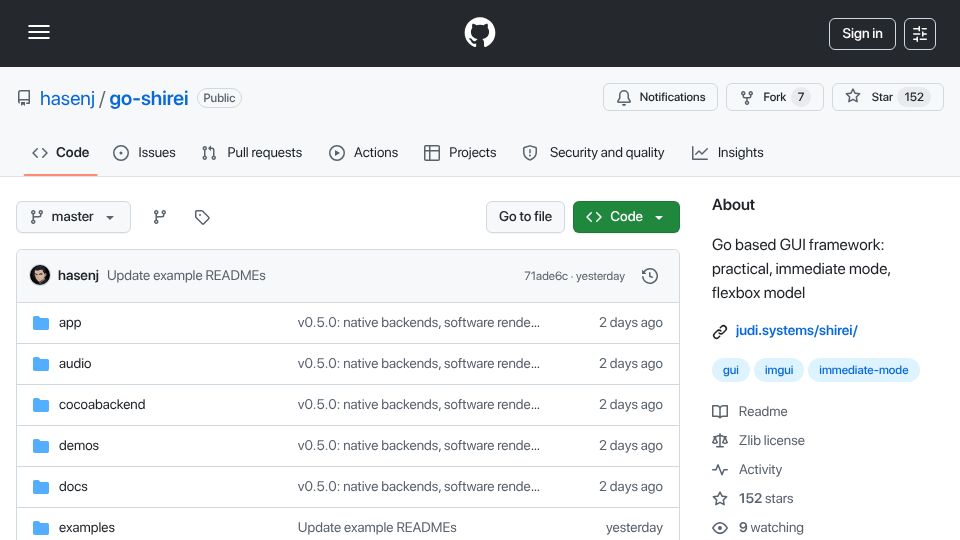Open the hamburger navigation menu
This screenshot has height=540, width=960.
pos(39,32)
